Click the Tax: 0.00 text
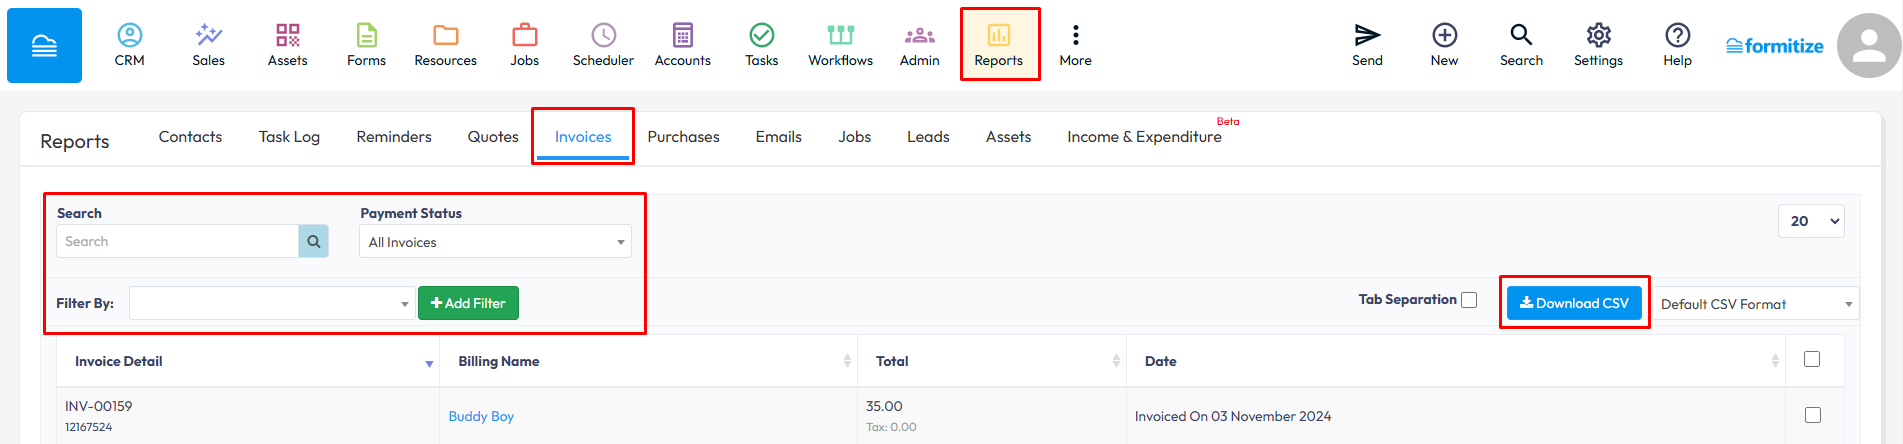Viewport: 1903px width, 444px height. (891, 427)
